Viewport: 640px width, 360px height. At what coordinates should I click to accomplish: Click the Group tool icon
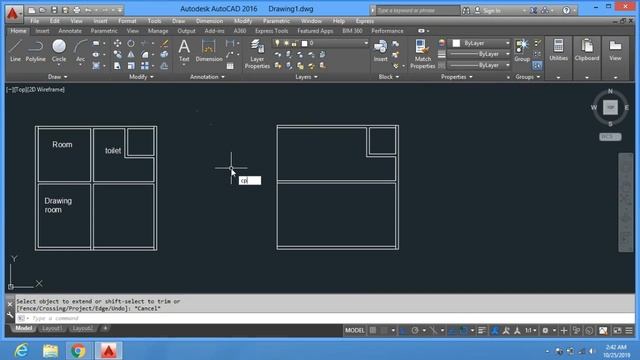(x=522, y=51)
